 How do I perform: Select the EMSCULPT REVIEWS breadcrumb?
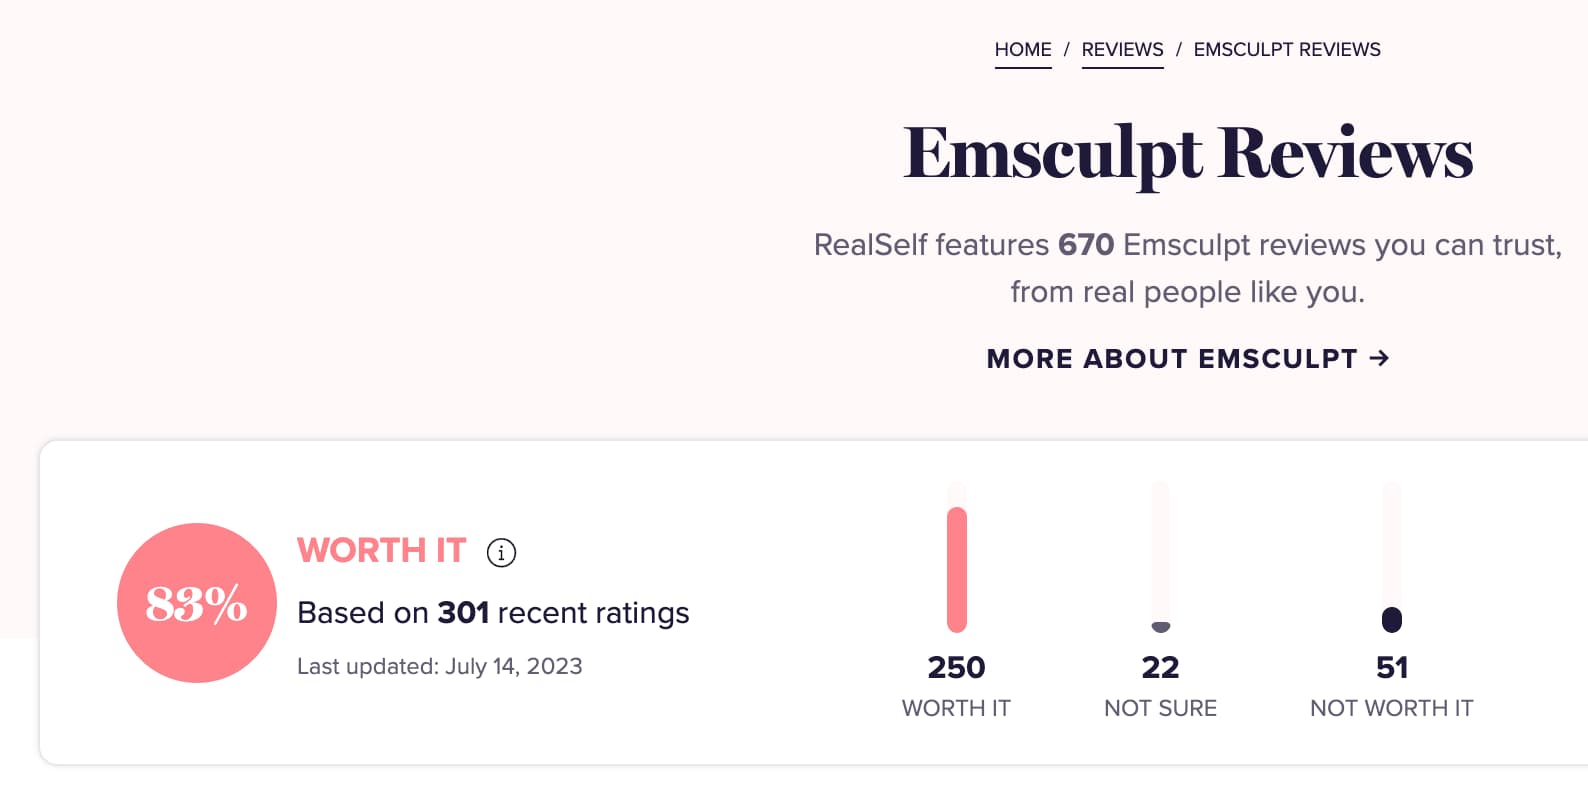(1287, 50)
